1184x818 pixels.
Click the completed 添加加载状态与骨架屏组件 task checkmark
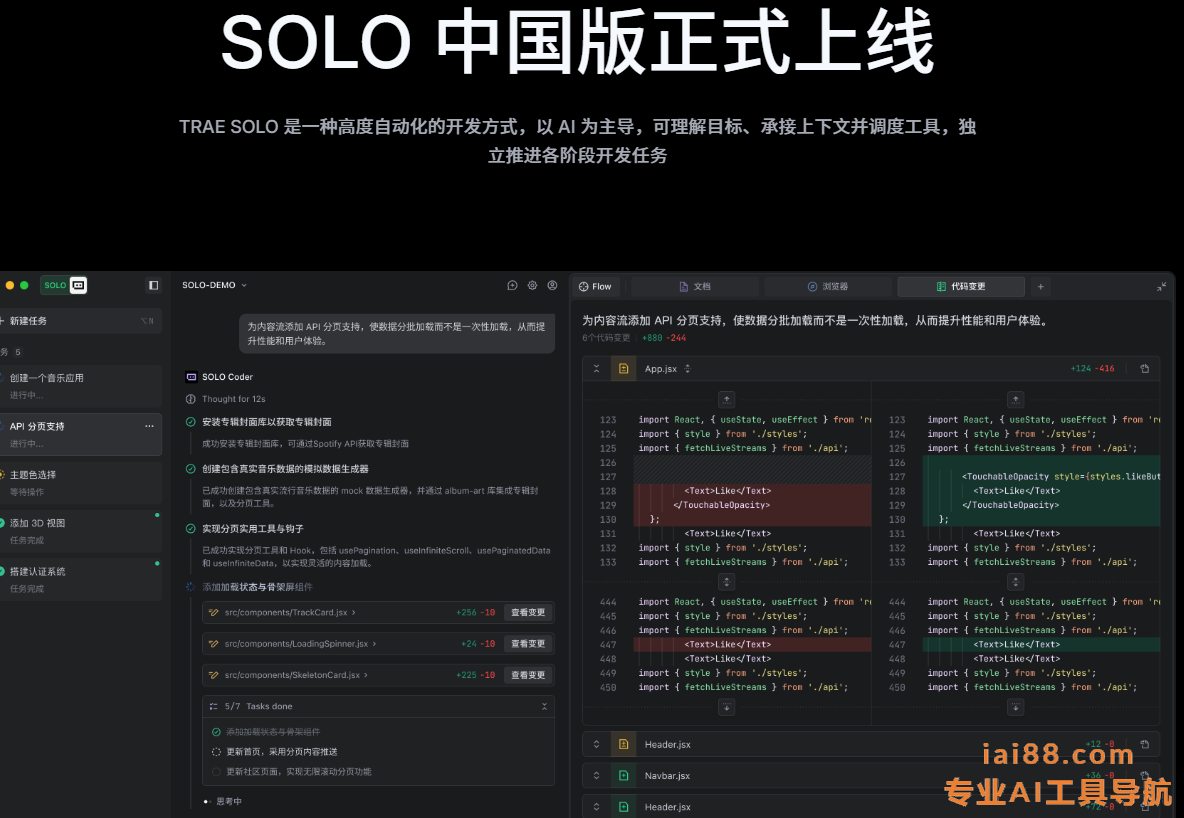(x=216, y=732)
